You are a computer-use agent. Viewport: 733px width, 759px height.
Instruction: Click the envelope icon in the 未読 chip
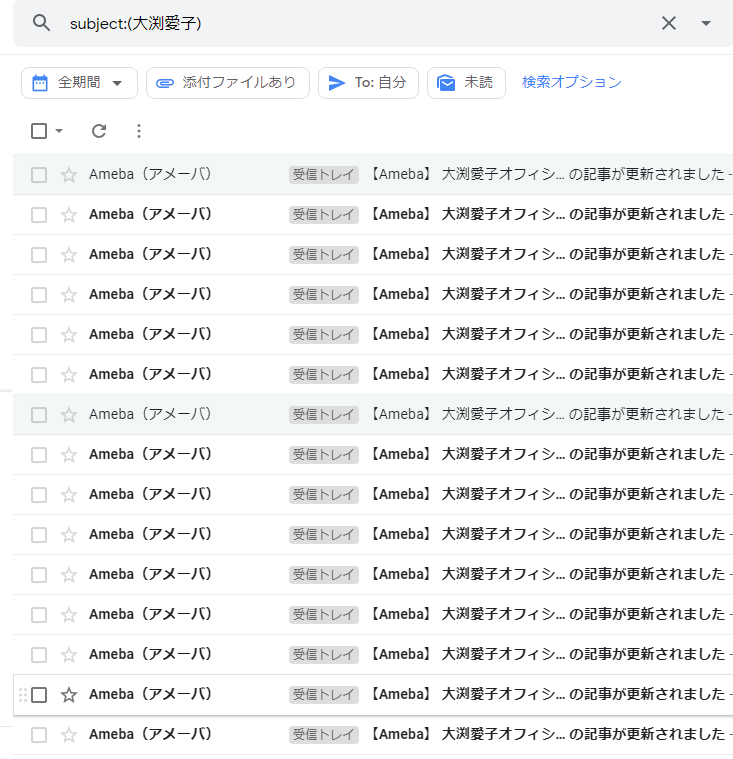coord(446,83)
